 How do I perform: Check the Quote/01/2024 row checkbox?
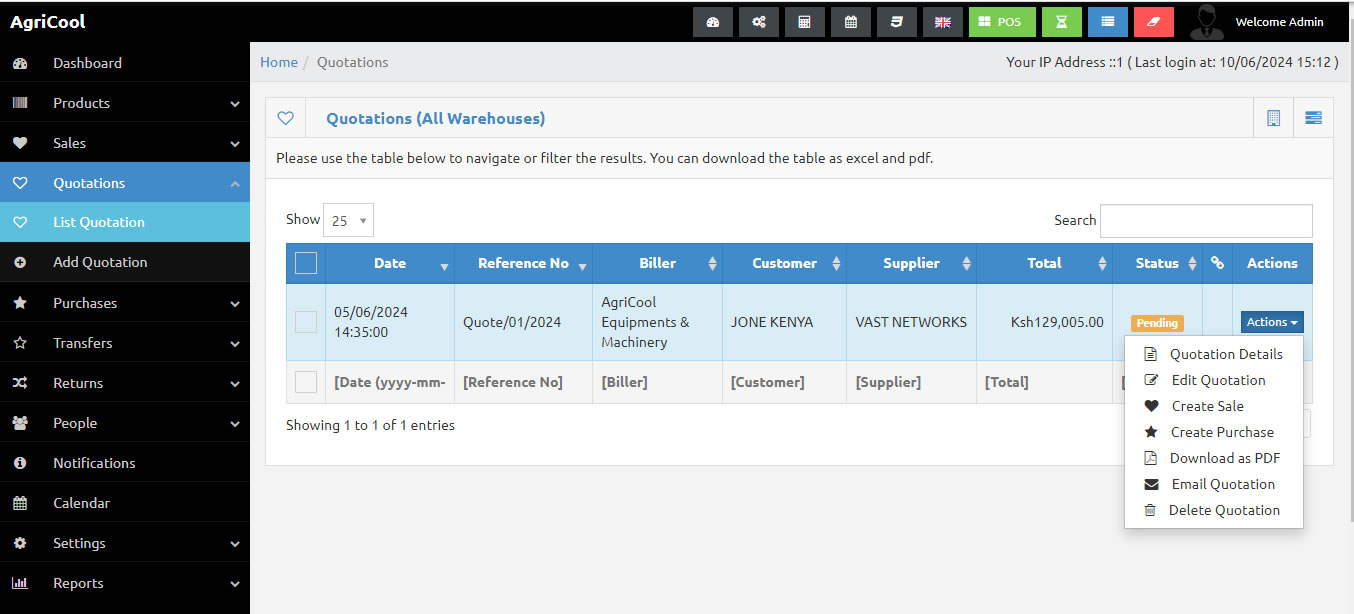coord(306,322)
